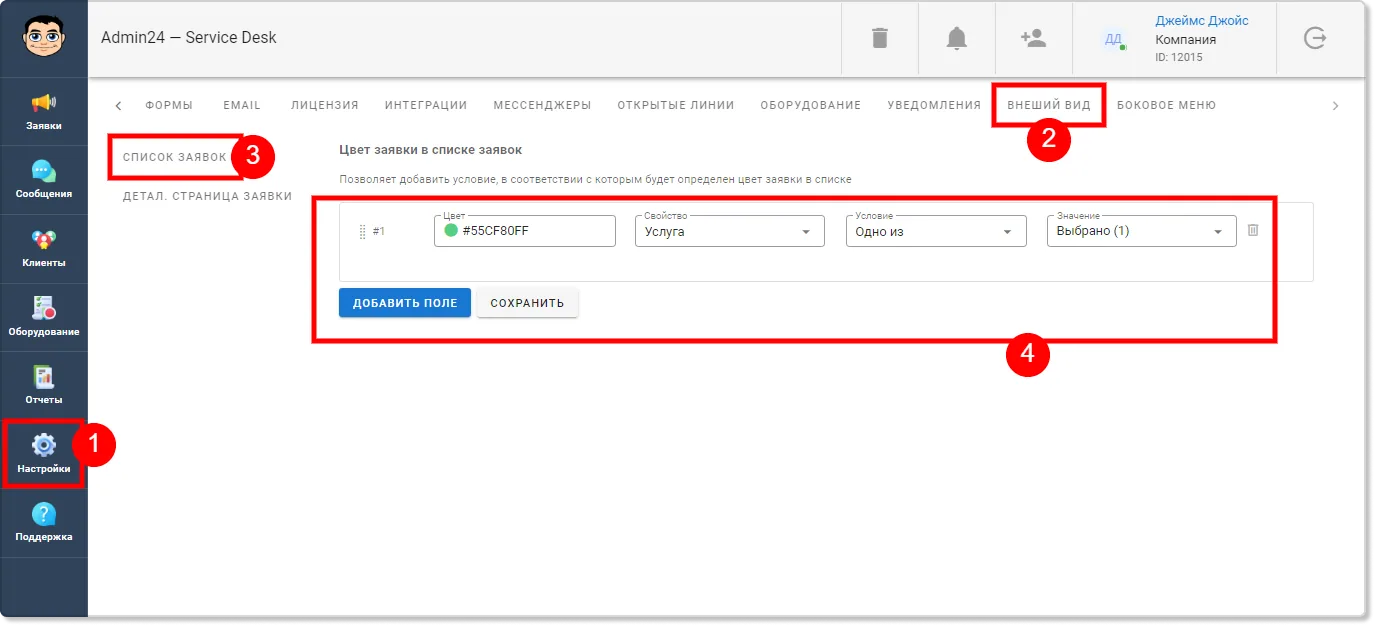Viewport: 1374px width, 625px height.
Task: Click the Добавить поле button
Action: (x=405, y=303)
